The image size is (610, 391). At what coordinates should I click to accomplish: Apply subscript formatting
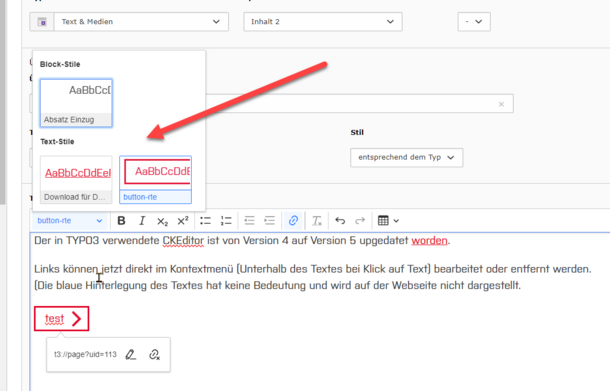[162, 221]
